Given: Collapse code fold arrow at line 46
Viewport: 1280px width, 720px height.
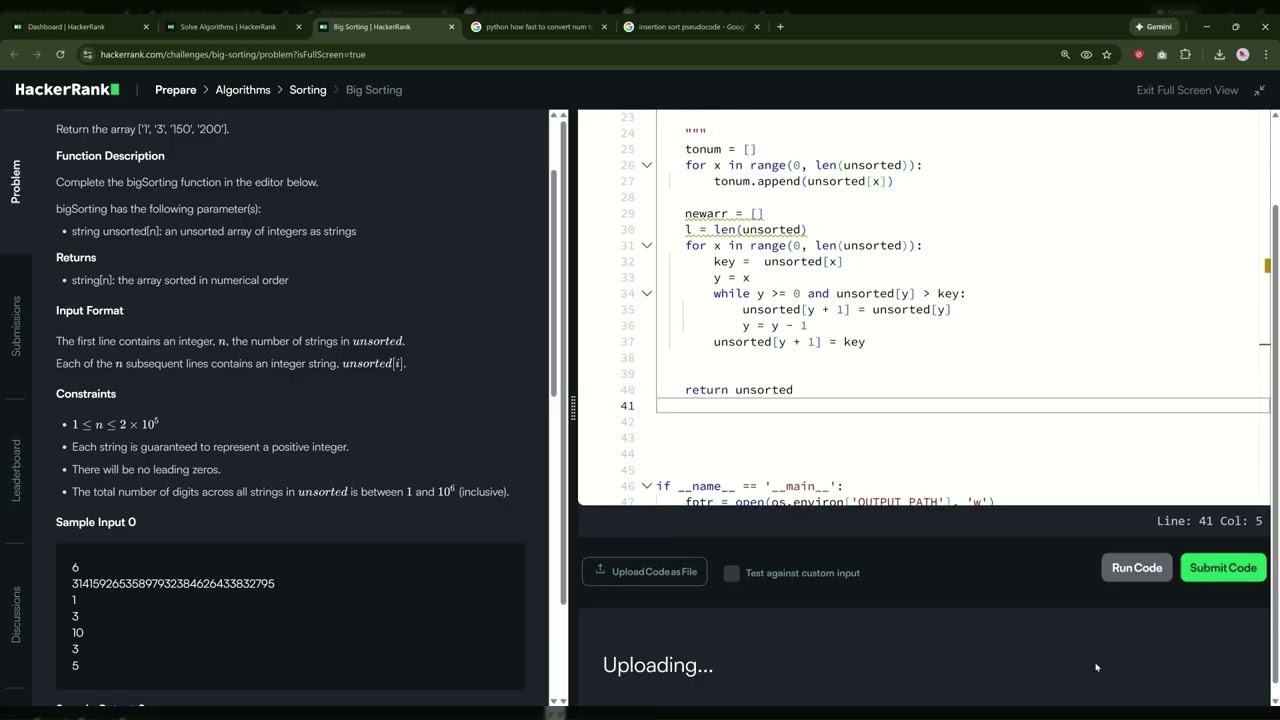Looking at the screenshot, I should [647, 486].
